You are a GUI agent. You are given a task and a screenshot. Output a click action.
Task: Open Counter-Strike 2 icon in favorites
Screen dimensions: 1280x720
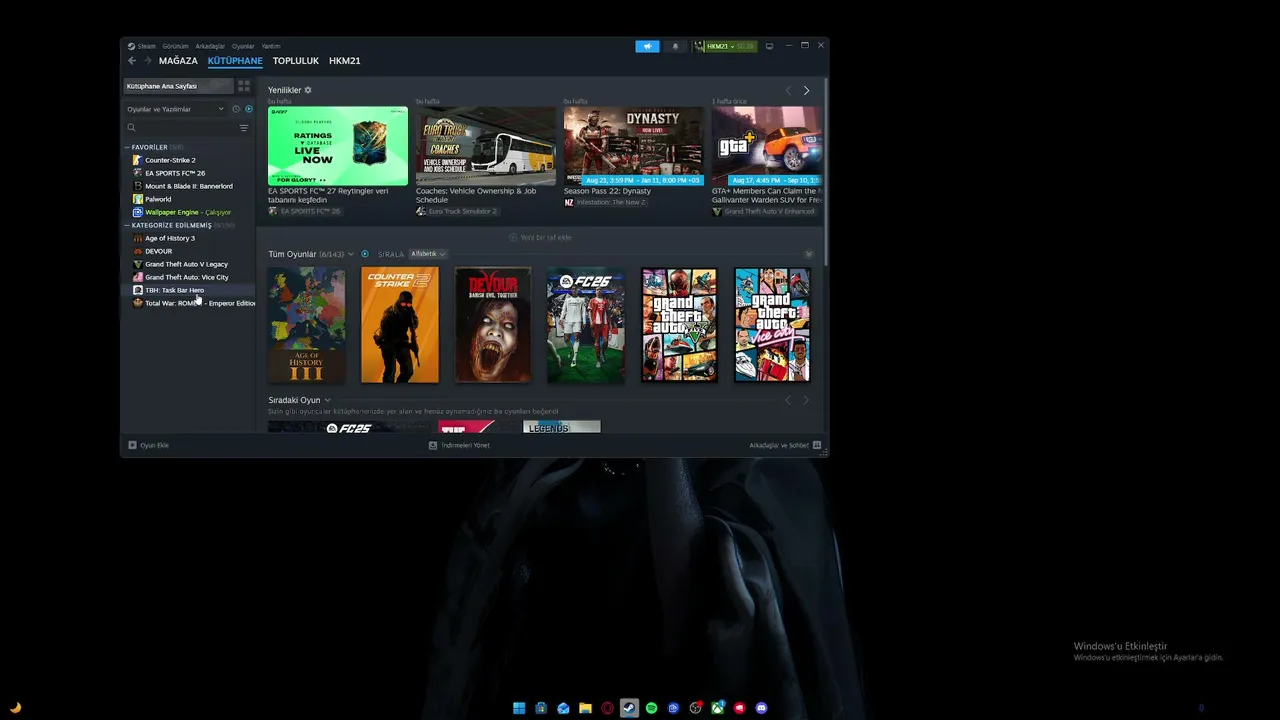tap(138, 160)
